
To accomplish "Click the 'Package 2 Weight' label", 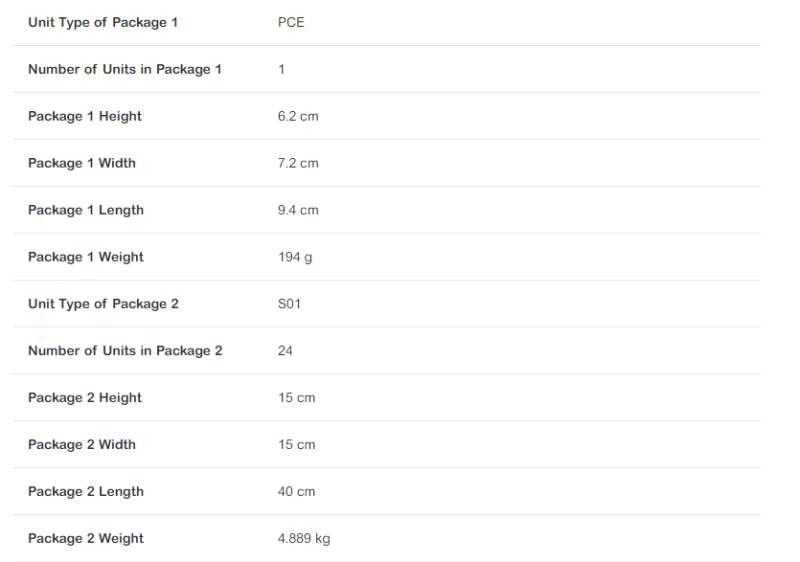I will [86, 539].
